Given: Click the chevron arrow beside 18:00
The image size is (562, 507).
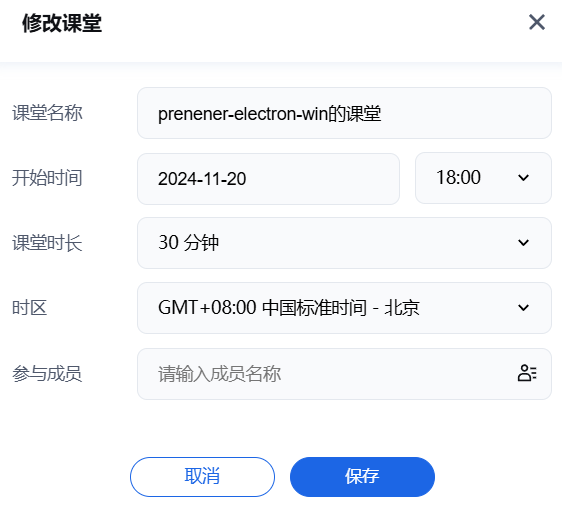Looking at the screenshot, I should pyautogui.click(x=523, y=177).
